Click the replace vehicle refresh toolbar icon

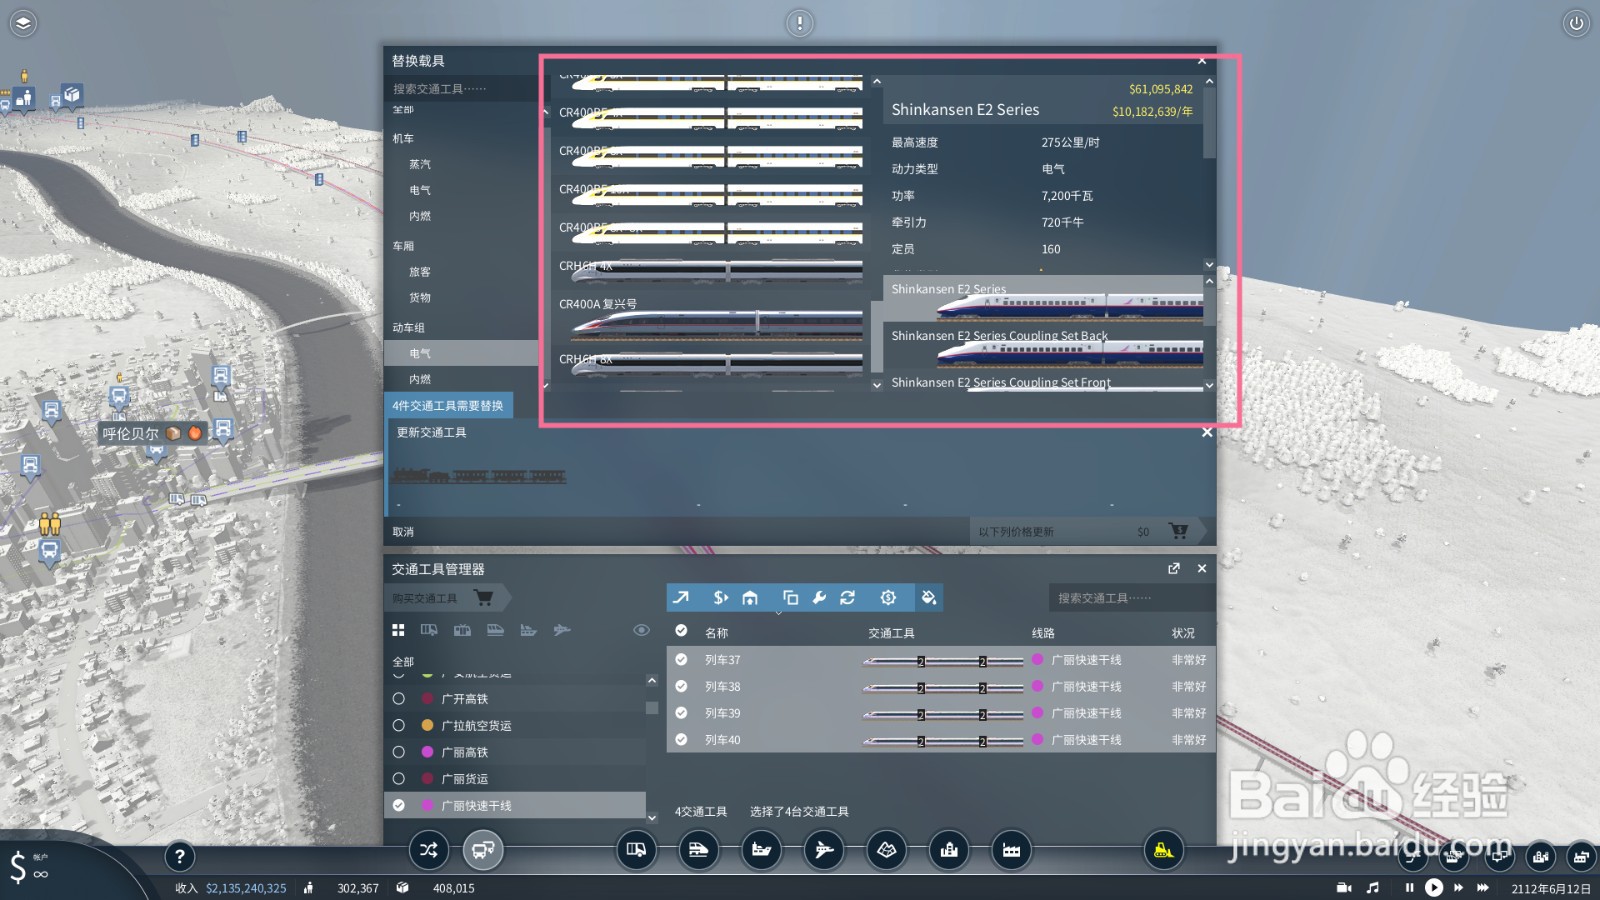point(848,597)
